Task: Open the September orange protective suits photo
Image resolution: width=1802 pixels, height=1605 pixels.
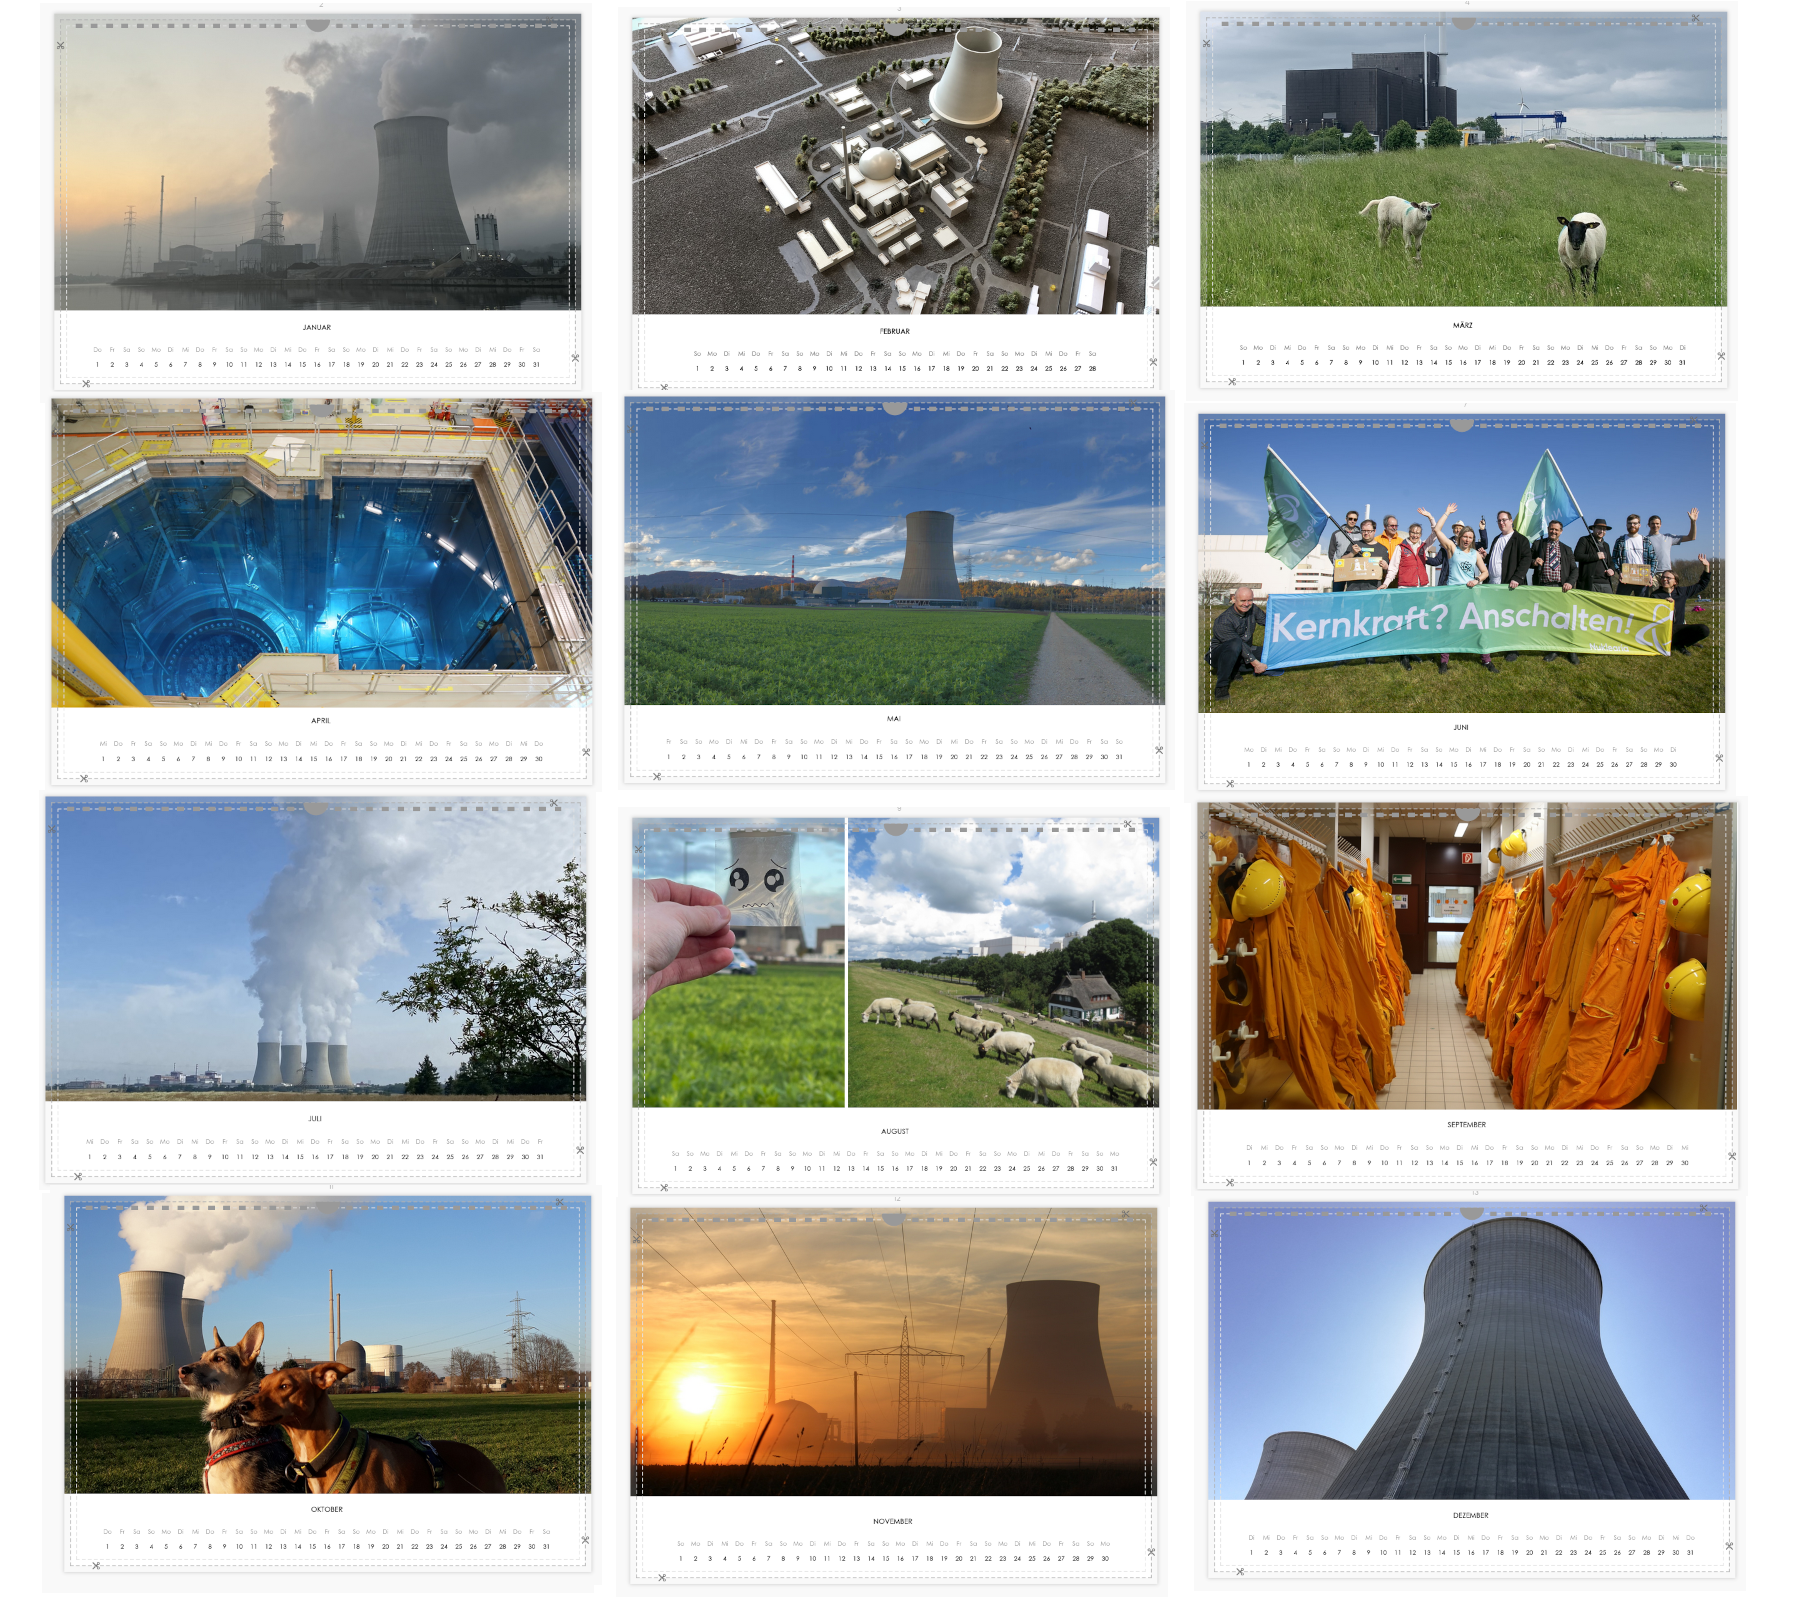Action: pos(1466,958)
